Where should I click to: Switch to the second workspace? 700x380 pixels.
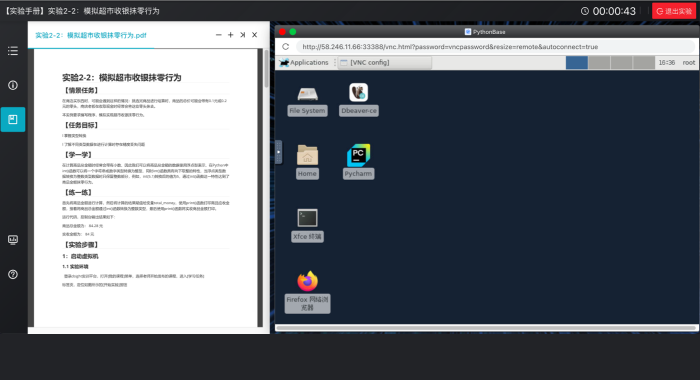pyautogui.click(x=599, y=63)
